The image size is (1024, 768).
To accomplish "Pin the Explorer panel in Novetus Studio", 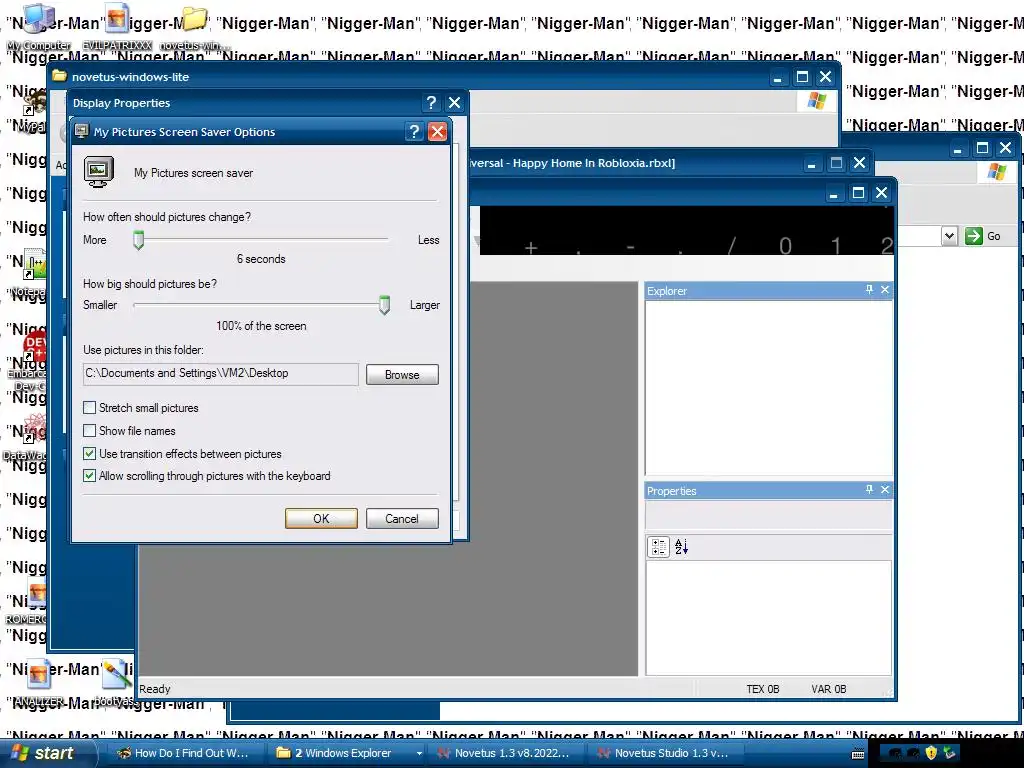I will pos(869,289).
